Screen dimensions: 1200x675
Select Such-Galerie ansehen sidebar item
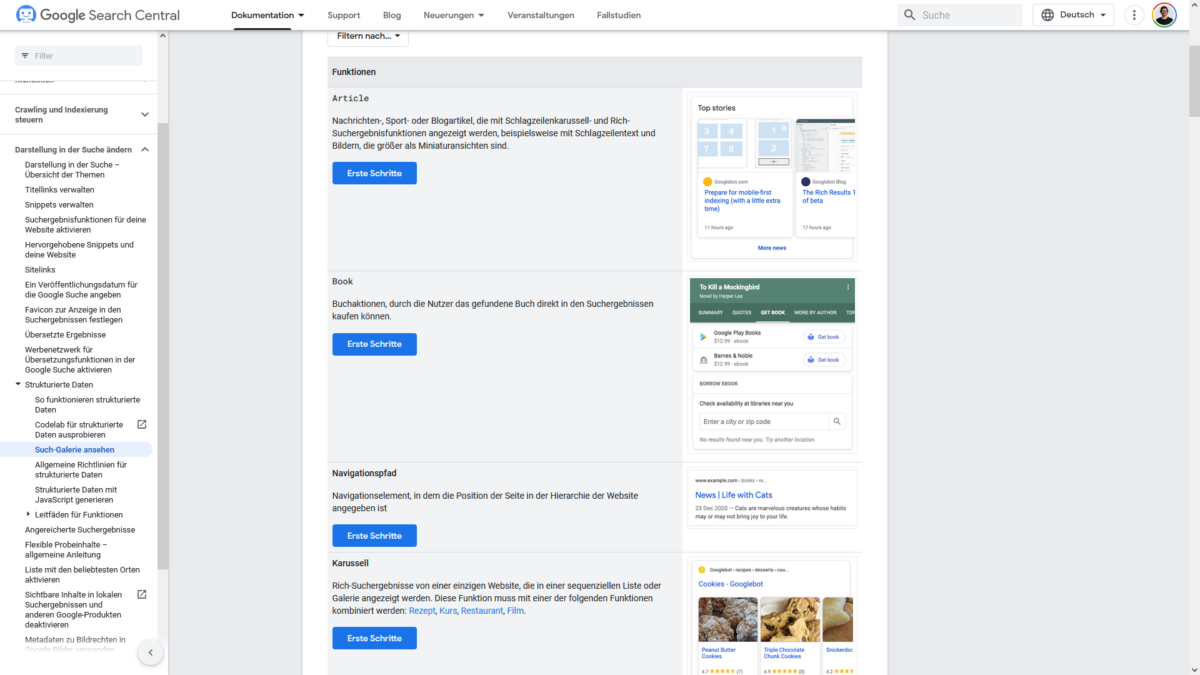75,450
